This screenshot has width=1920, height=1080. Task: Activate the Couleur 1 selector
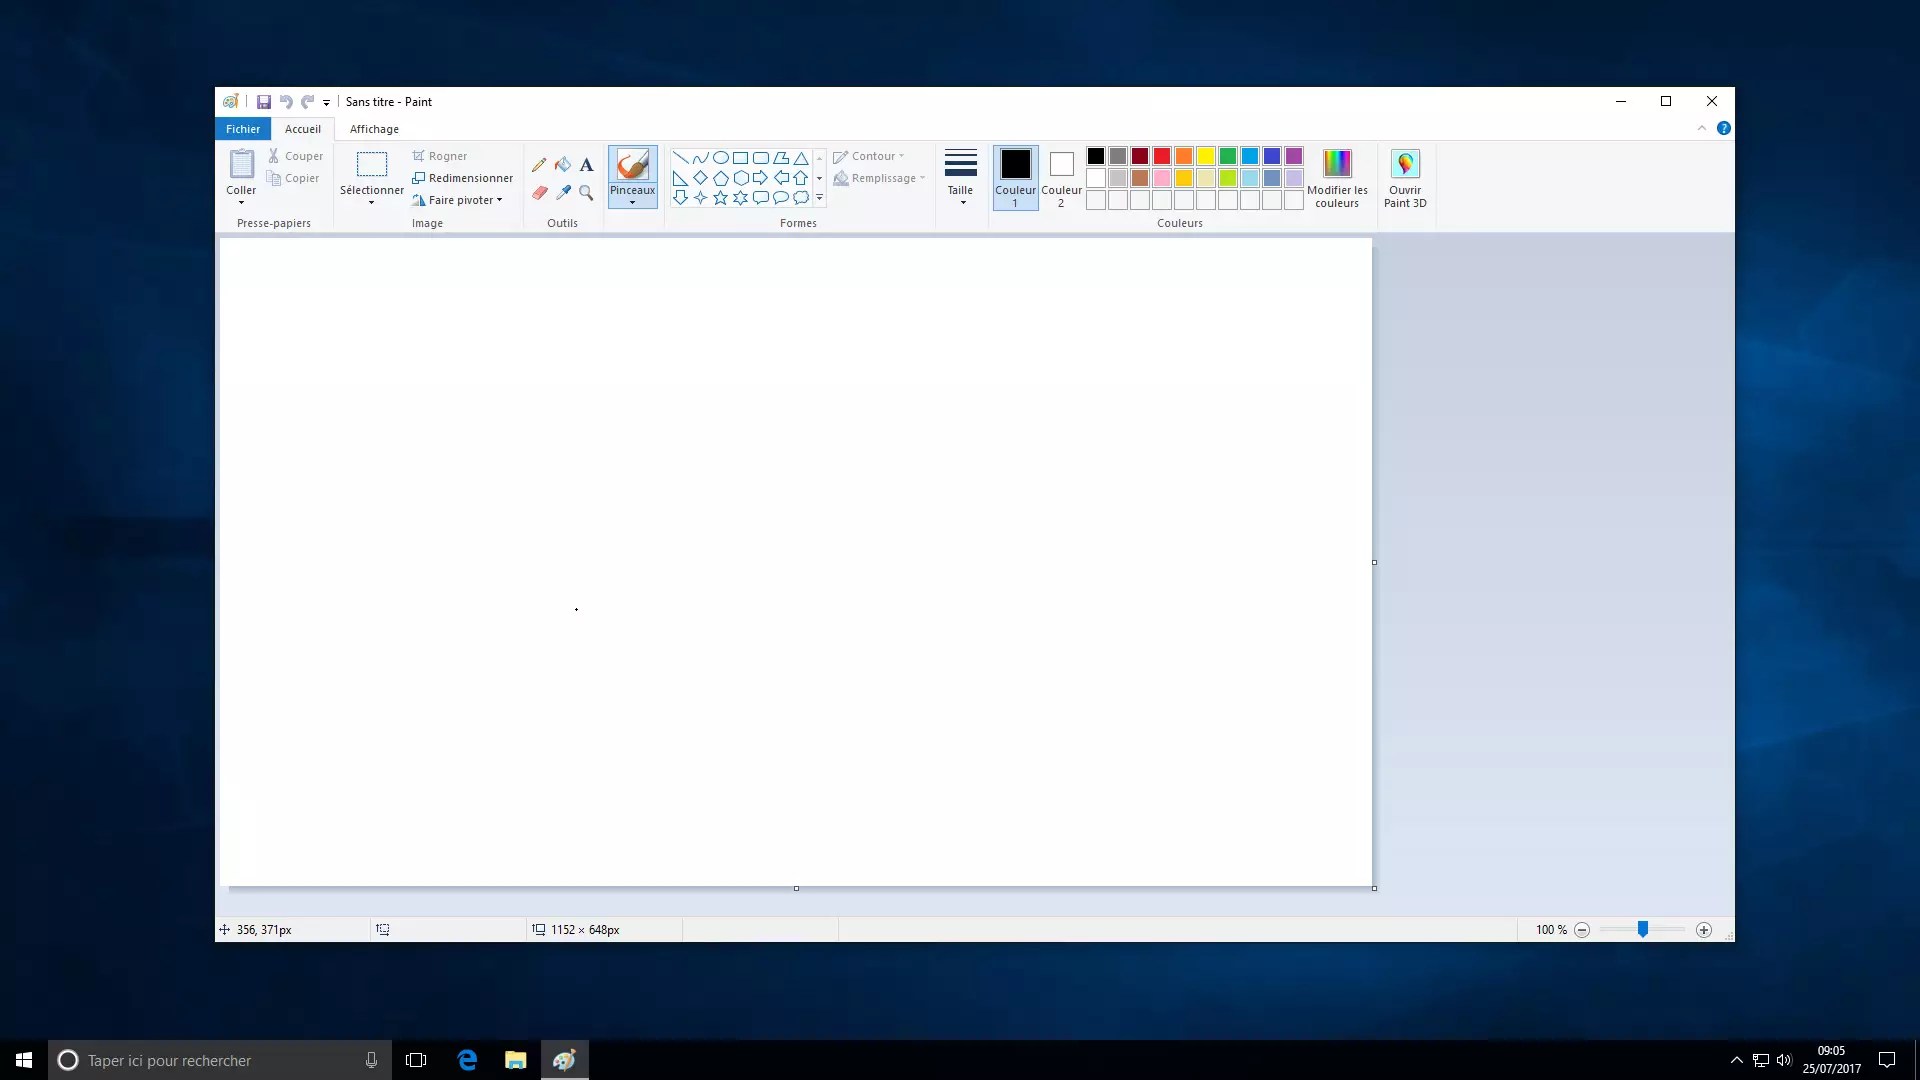[1015, 177]
